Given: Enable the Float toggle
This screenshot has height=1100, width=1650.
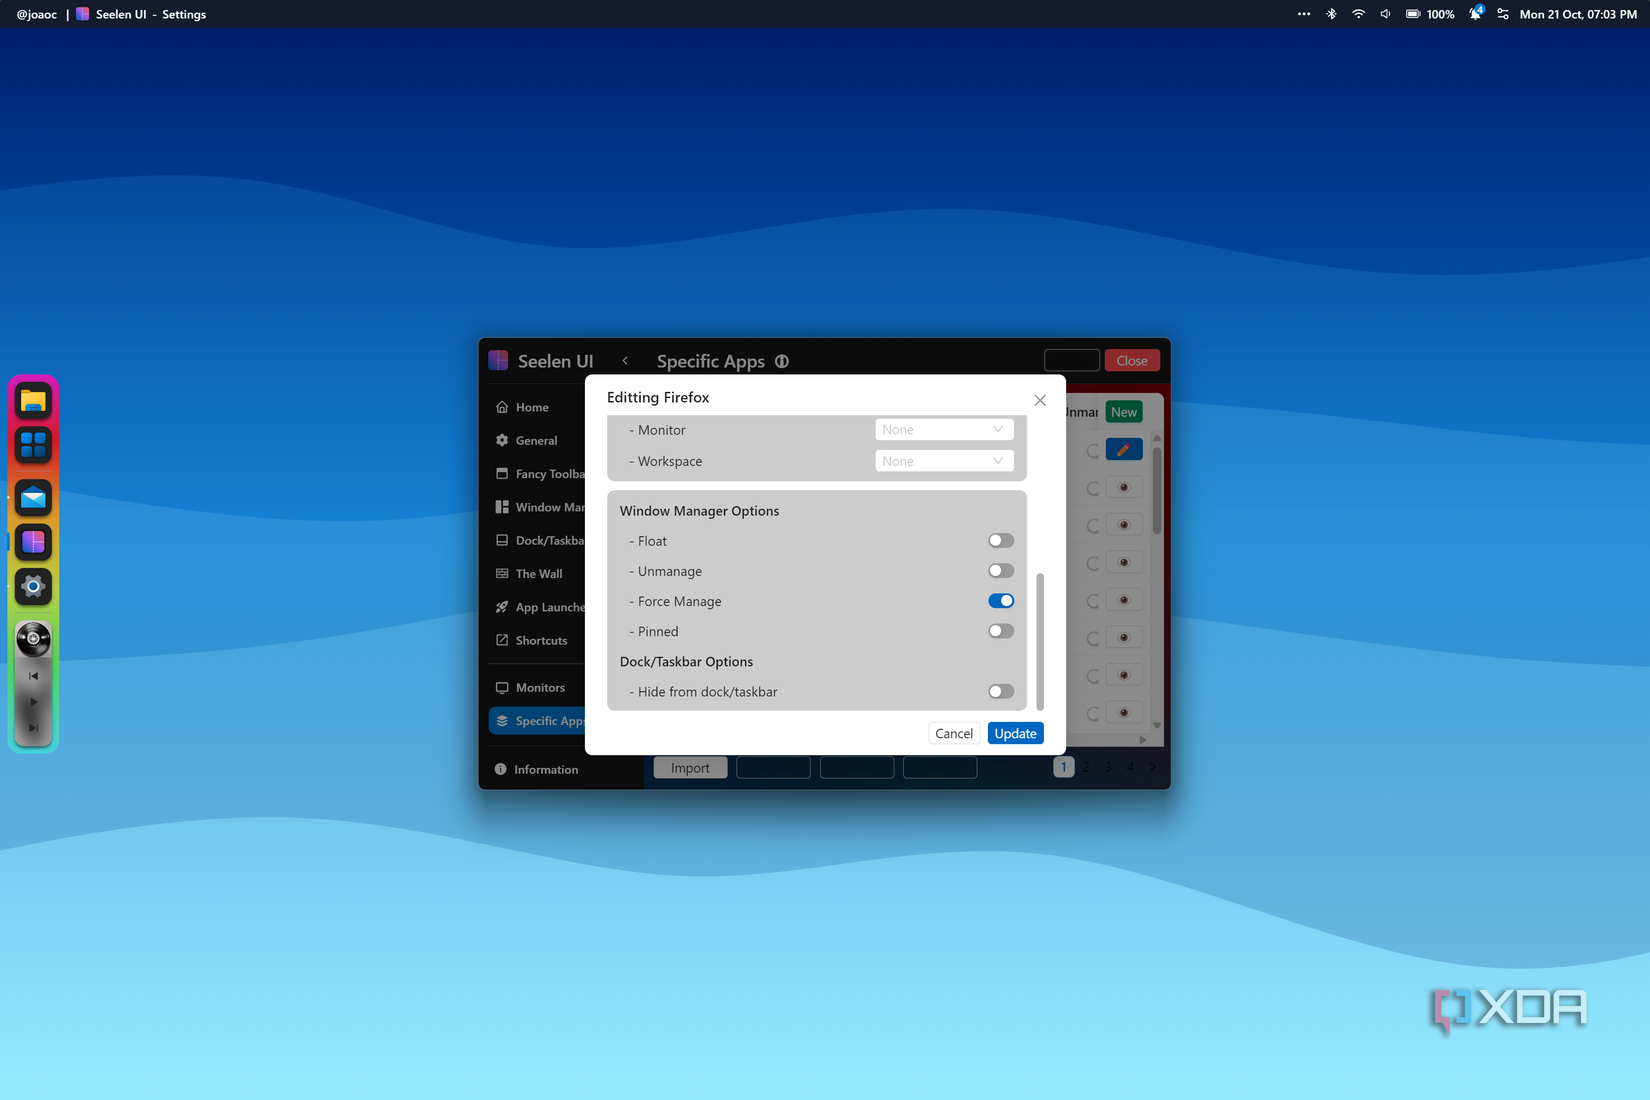Looking at the screenshot, I should pos(1000,541).
